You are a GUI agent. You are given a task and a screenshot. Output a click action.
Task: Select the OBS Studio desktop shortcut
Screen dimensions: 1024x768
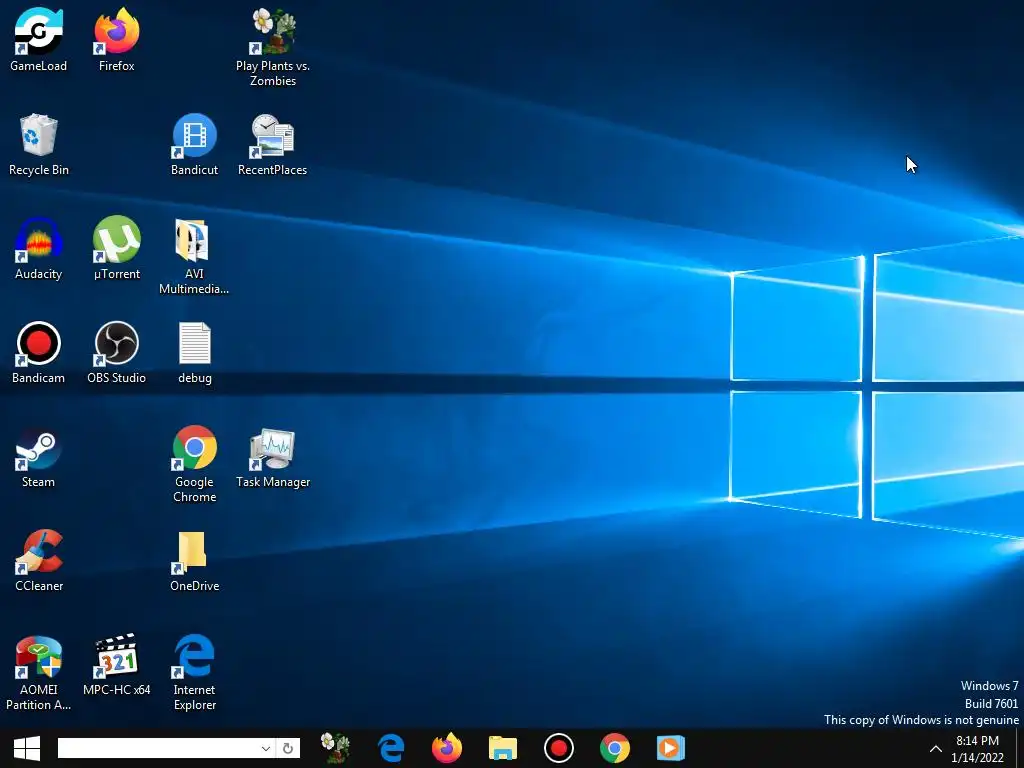[117, 352]
